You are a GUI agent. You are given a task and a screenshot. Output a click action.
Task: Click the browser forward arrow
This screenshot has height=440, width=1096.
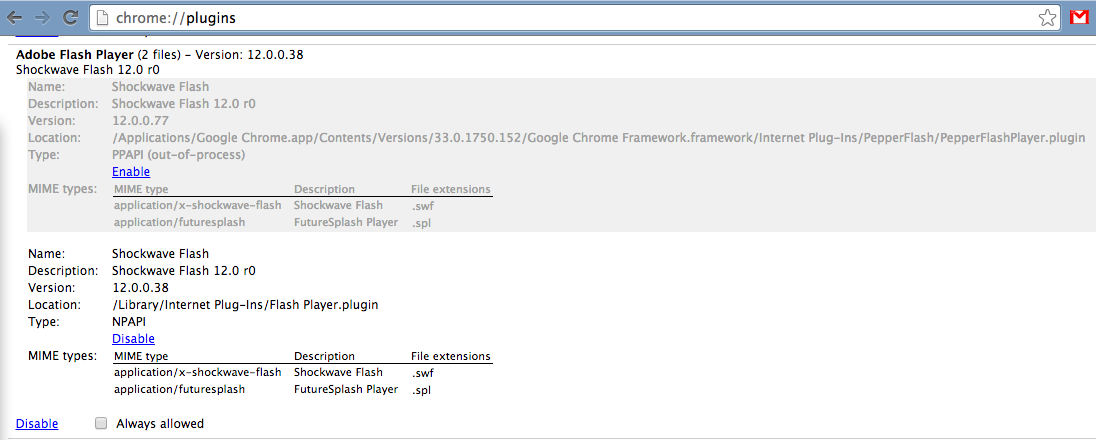coord(43,18)
